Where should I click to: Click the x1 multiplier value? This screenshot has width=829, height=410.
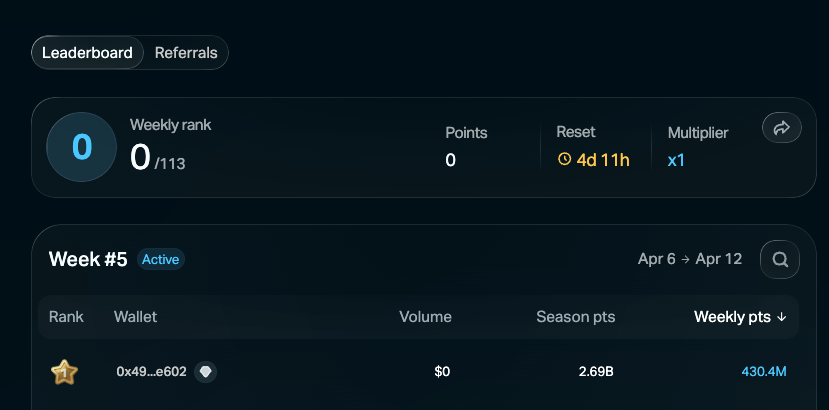tap(676, 159)
